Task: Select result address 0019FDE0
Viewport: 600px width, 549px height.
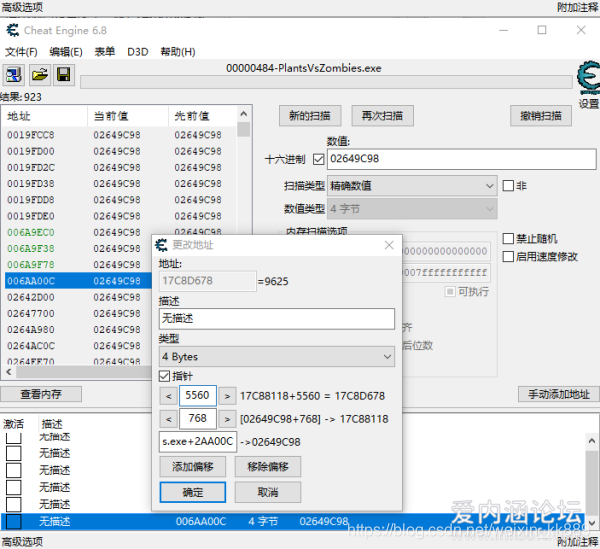Action: click(x=31, y=216)
